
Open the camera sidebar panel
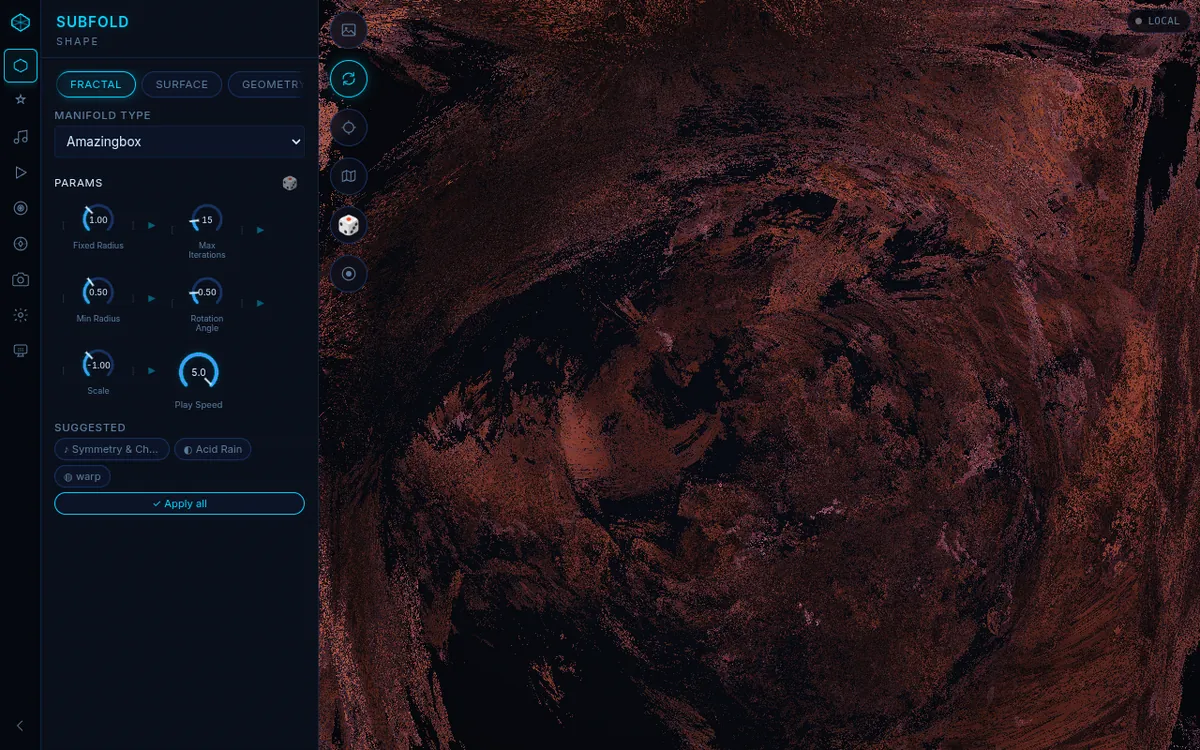[x=20, y=280]
